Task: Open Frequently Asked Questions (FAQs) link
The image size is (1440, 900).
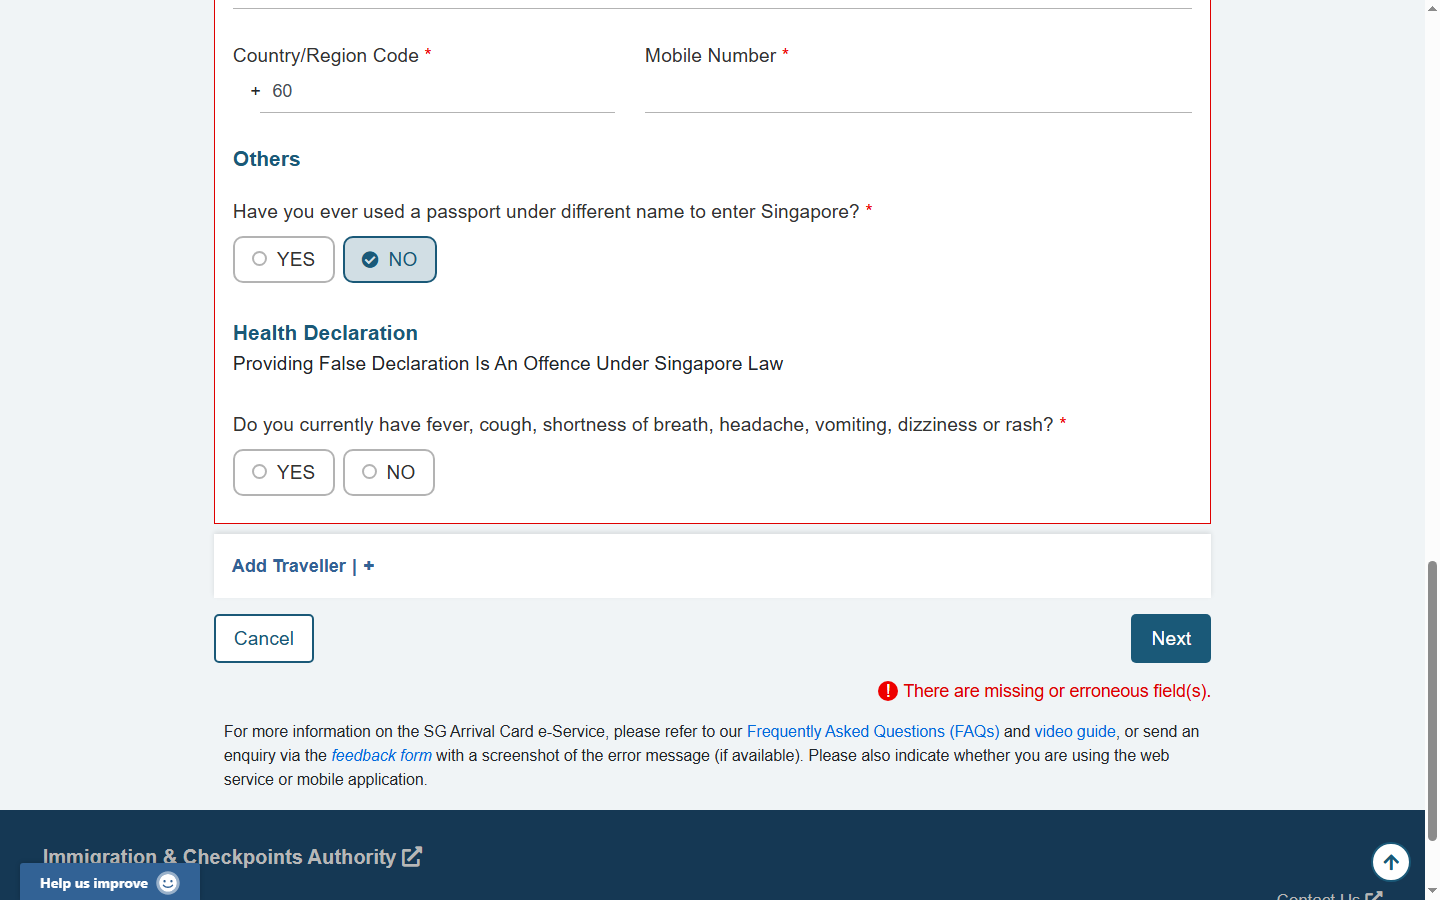Action: pos(872,732)
